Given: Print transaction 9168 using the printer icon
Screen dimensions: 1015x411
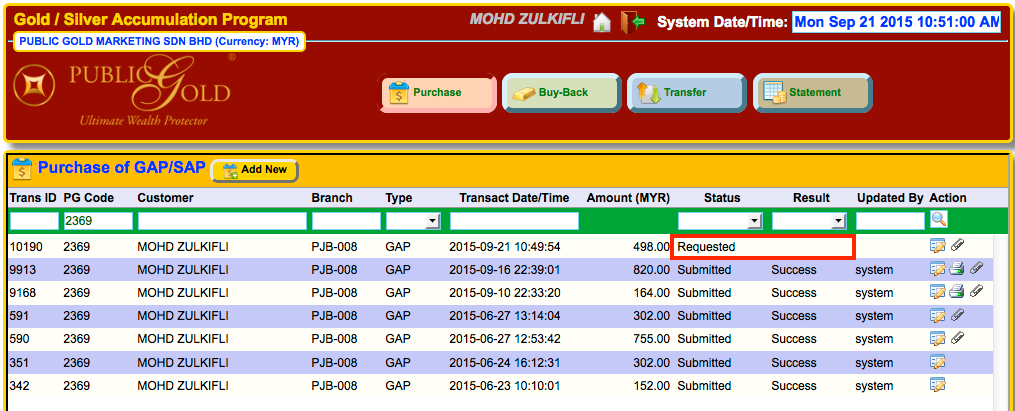Looking at the screenshot, I should coord(956,292).
